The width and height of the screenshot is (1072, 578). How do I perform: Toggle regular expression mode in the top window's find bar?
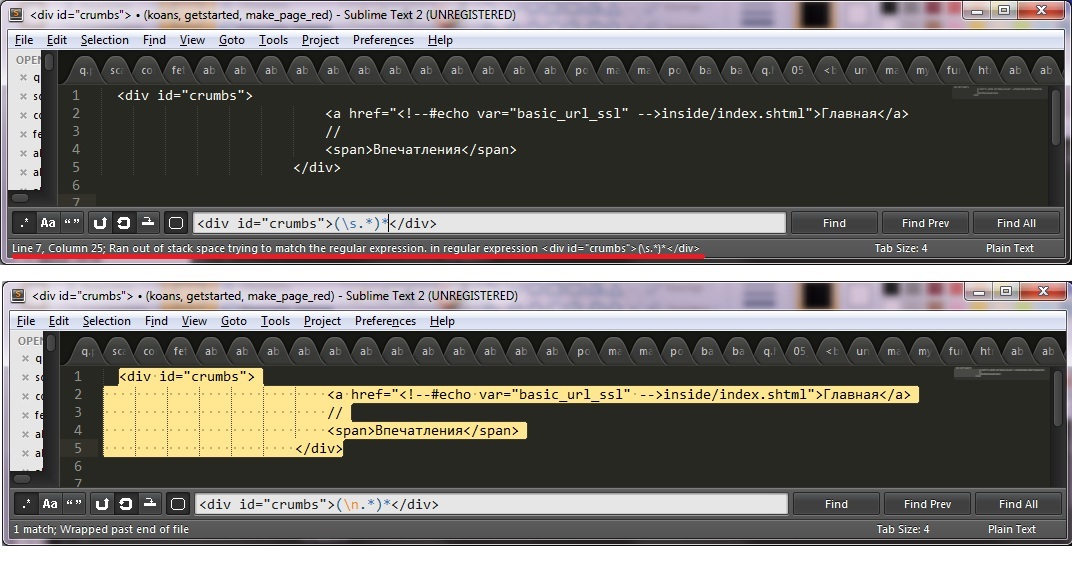tap(25, 223)
